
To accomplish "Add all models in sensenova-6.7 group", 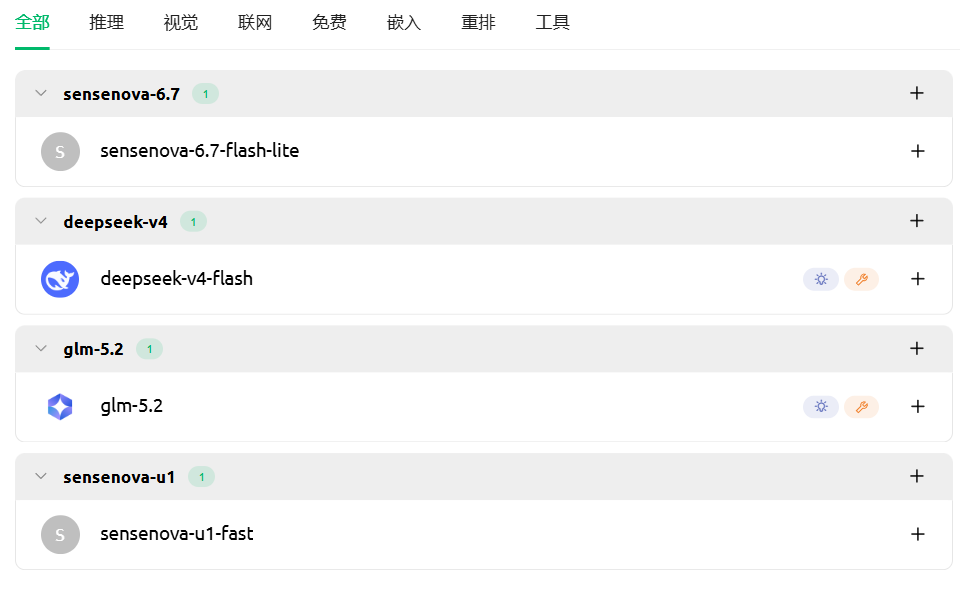I will click(917, 93).
